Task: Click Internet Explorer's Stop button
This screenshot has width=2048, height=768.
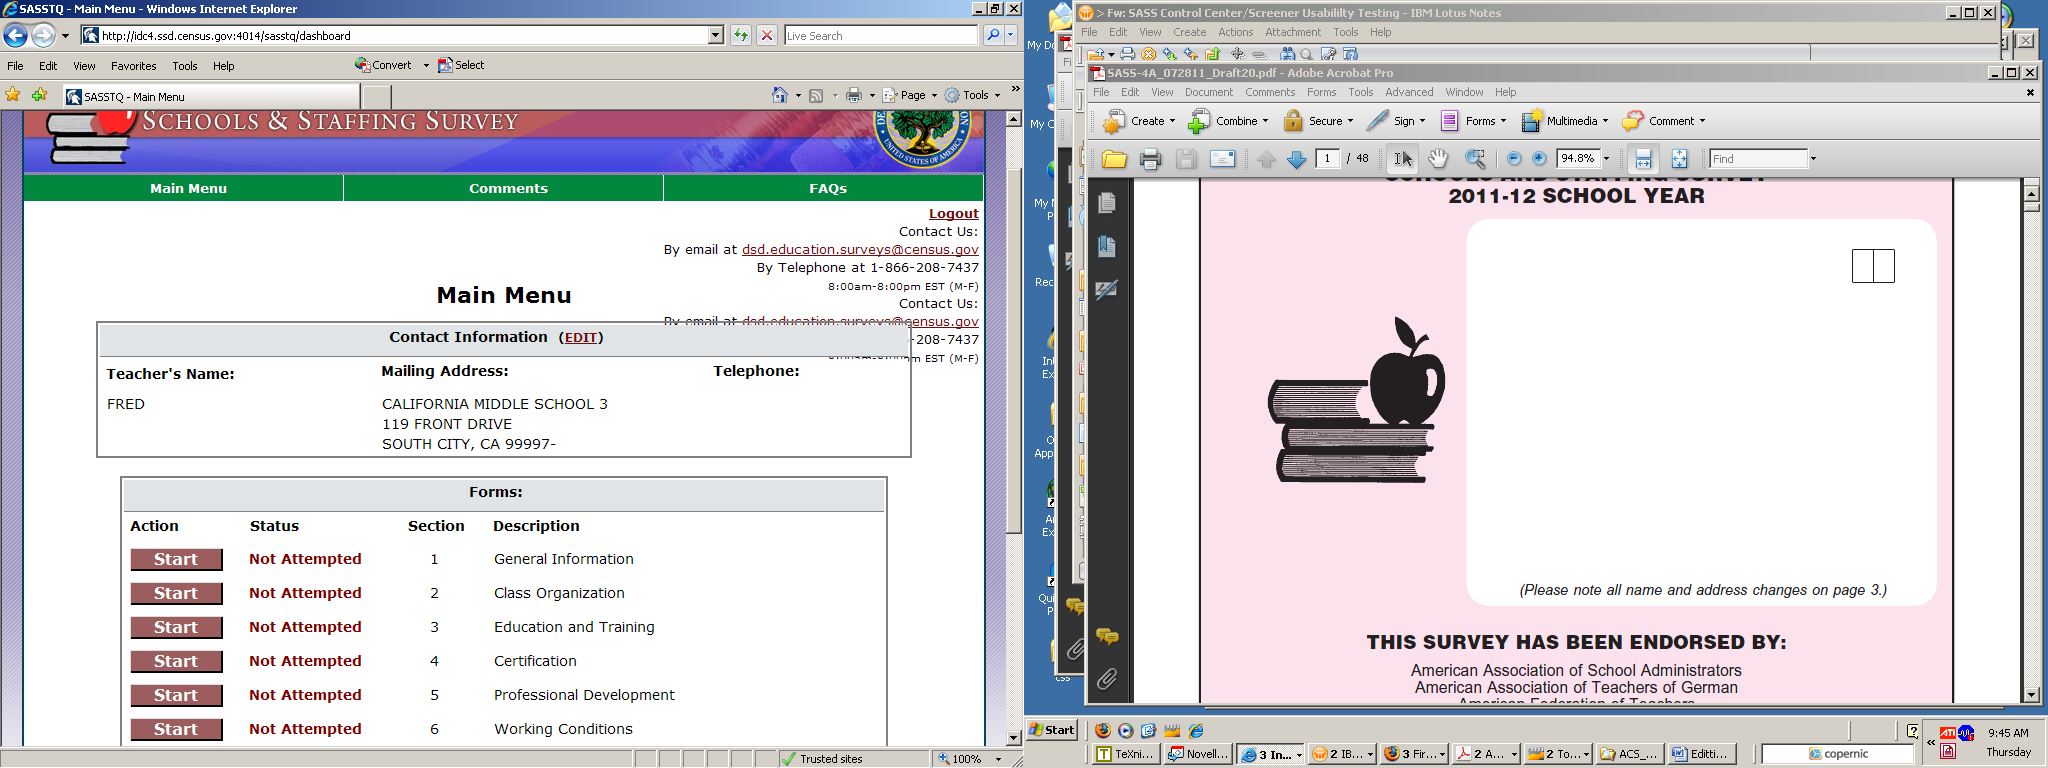Action: (x=767, y=35)
